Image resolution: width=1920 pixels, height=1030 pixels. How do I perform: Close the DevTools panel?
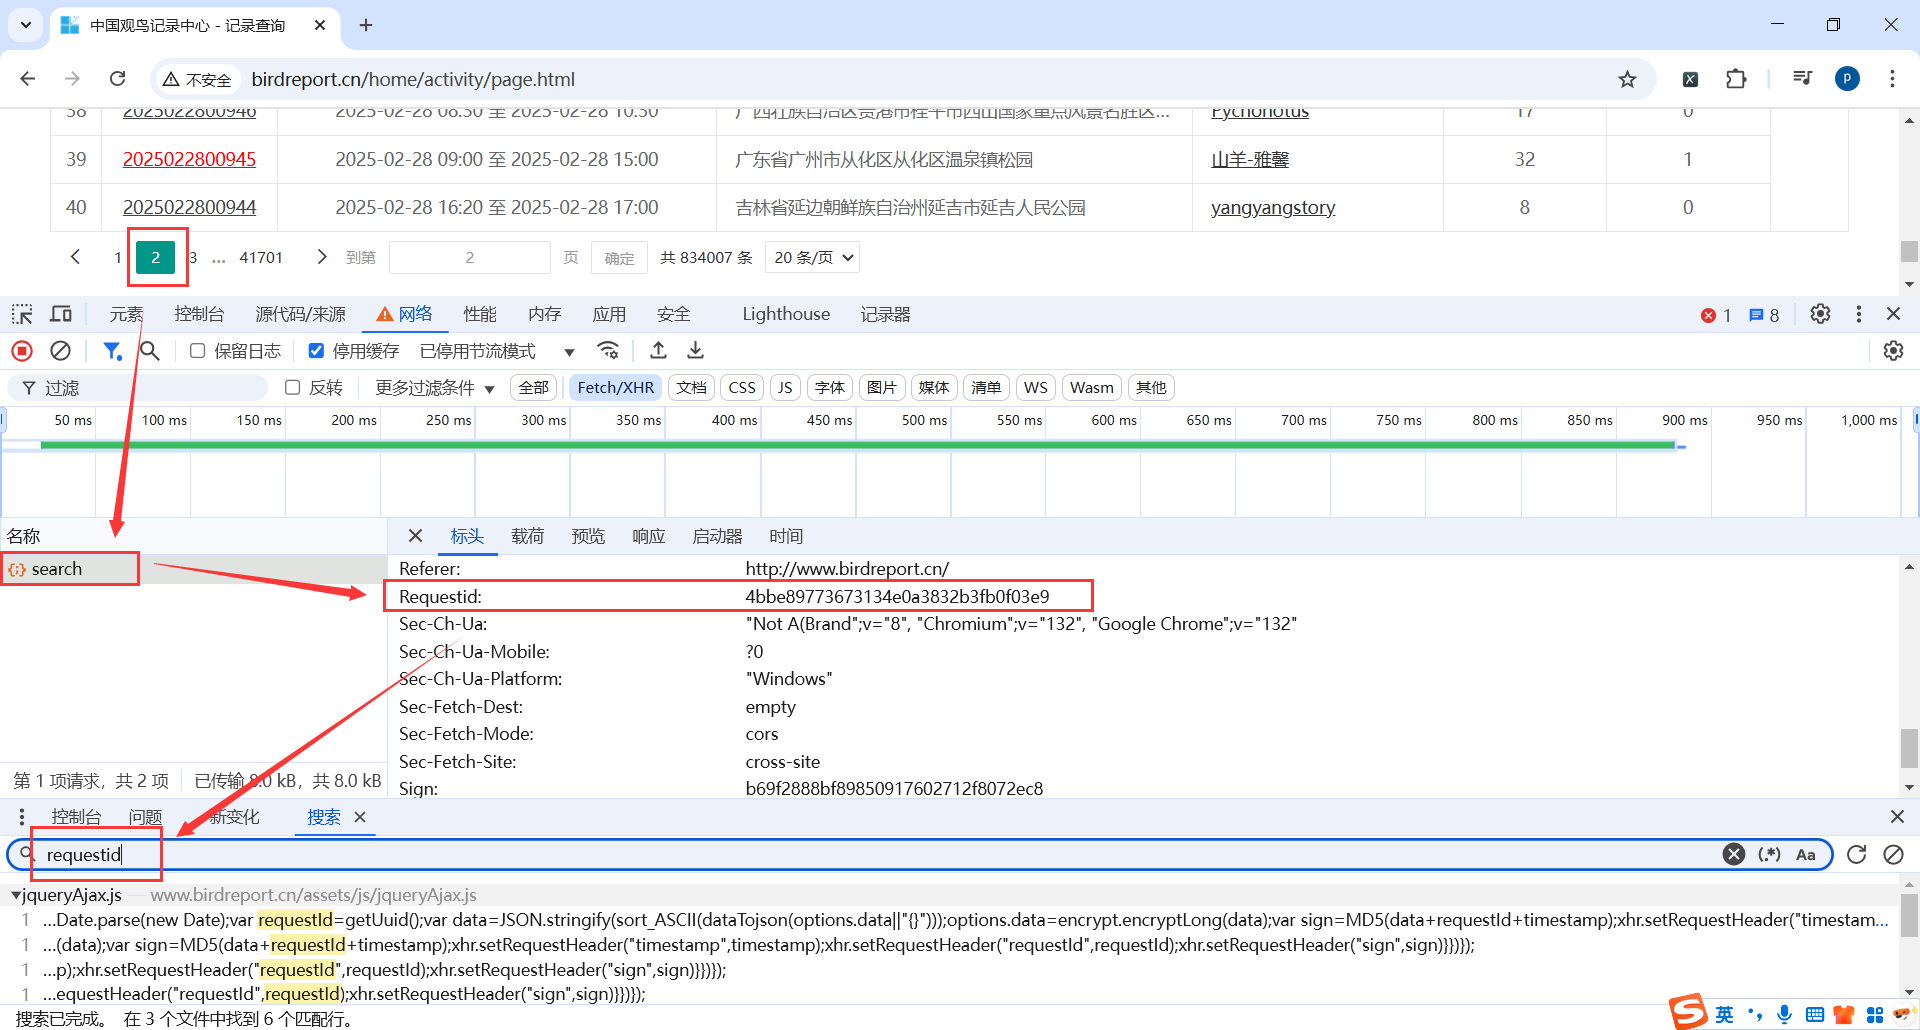[x=1893, y=314]
